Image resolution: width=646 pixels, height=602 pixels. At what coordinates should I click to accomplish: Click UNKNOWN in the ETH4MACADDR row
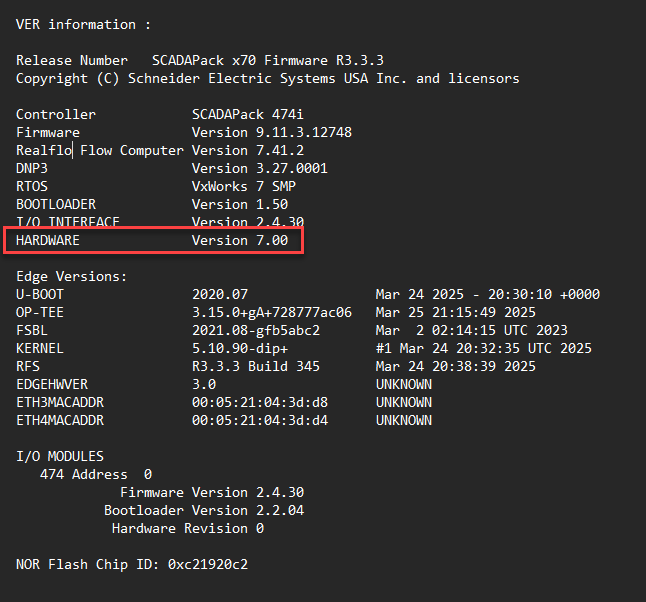(x=404, y=420)
